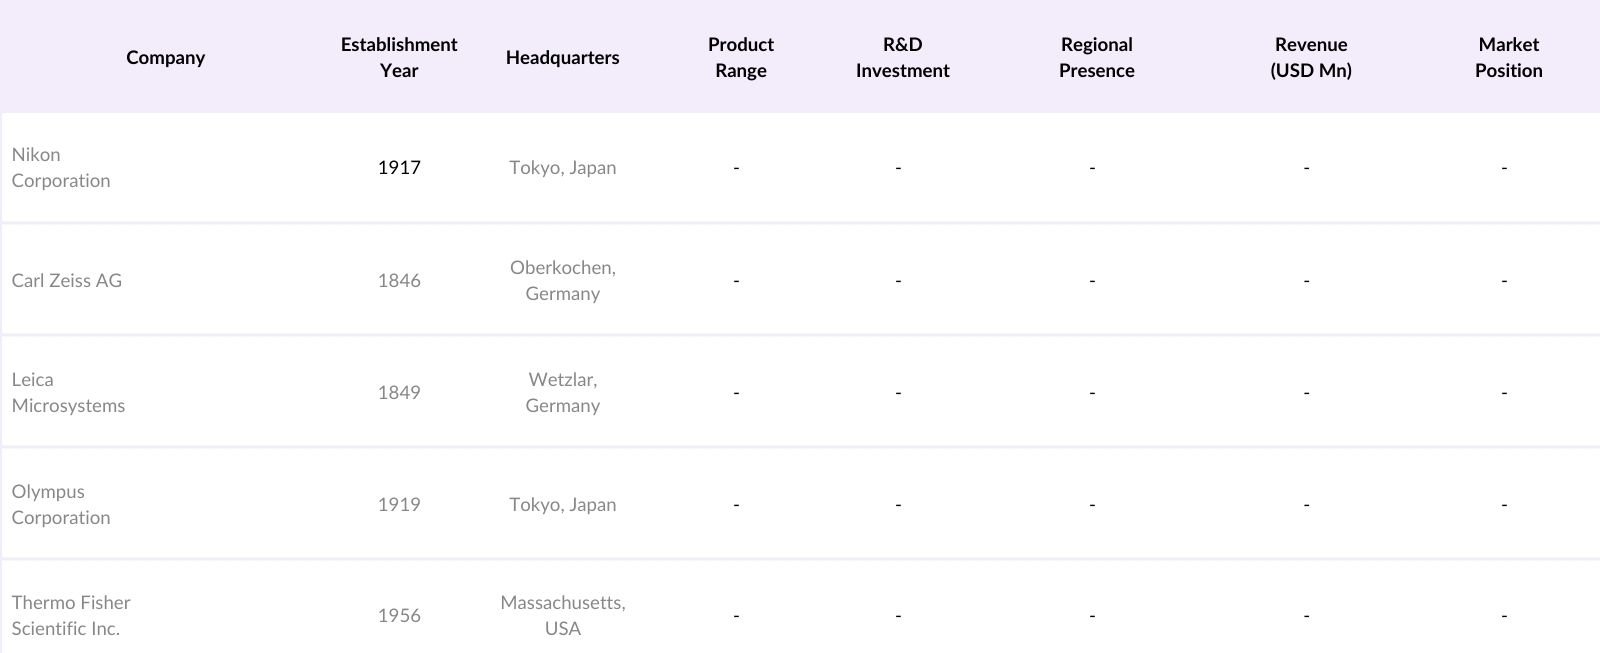The width and height of the screenshot is (1600, 653).
Task: Click the Company column header
Action: 165,57
